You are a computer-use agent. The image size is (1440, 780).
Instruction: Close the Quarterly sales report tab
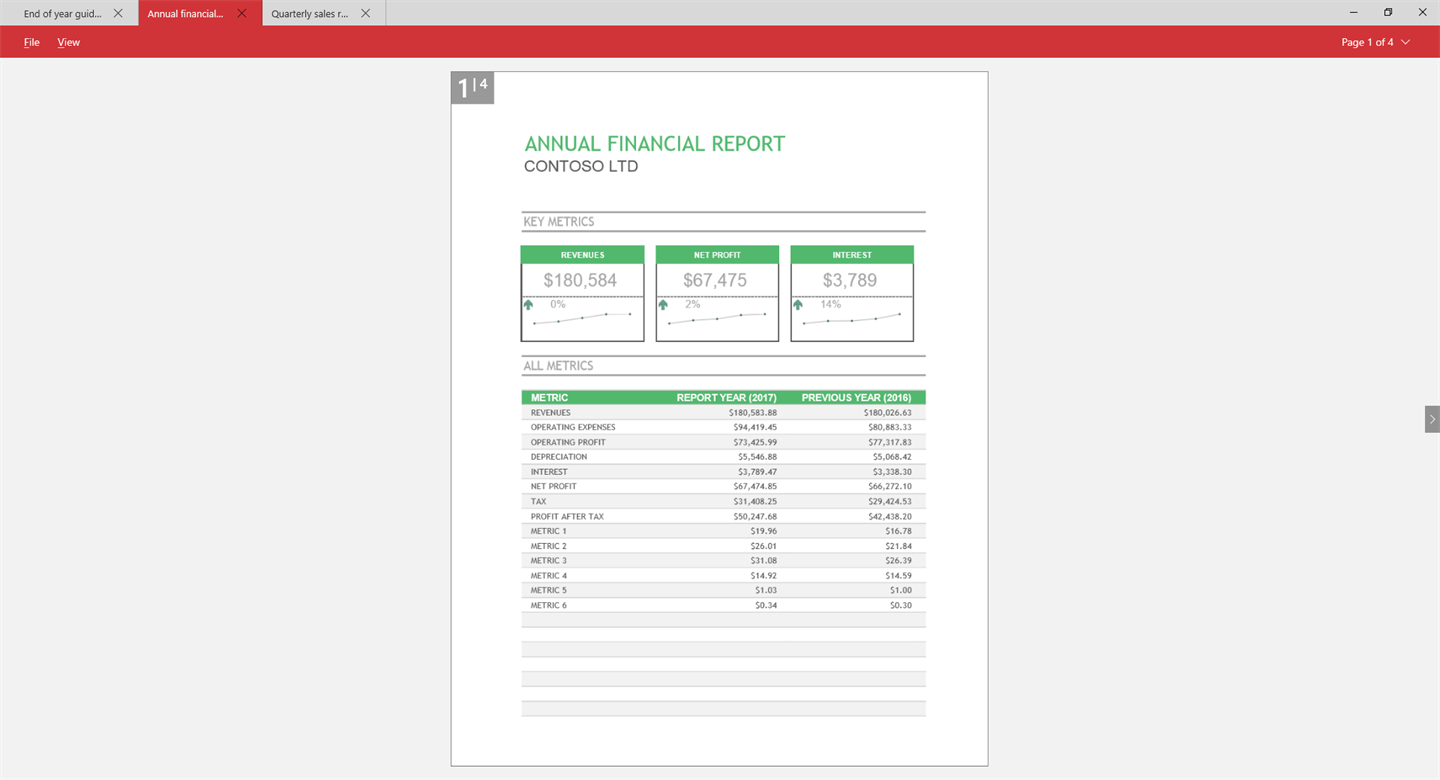(x=365, y=13)
